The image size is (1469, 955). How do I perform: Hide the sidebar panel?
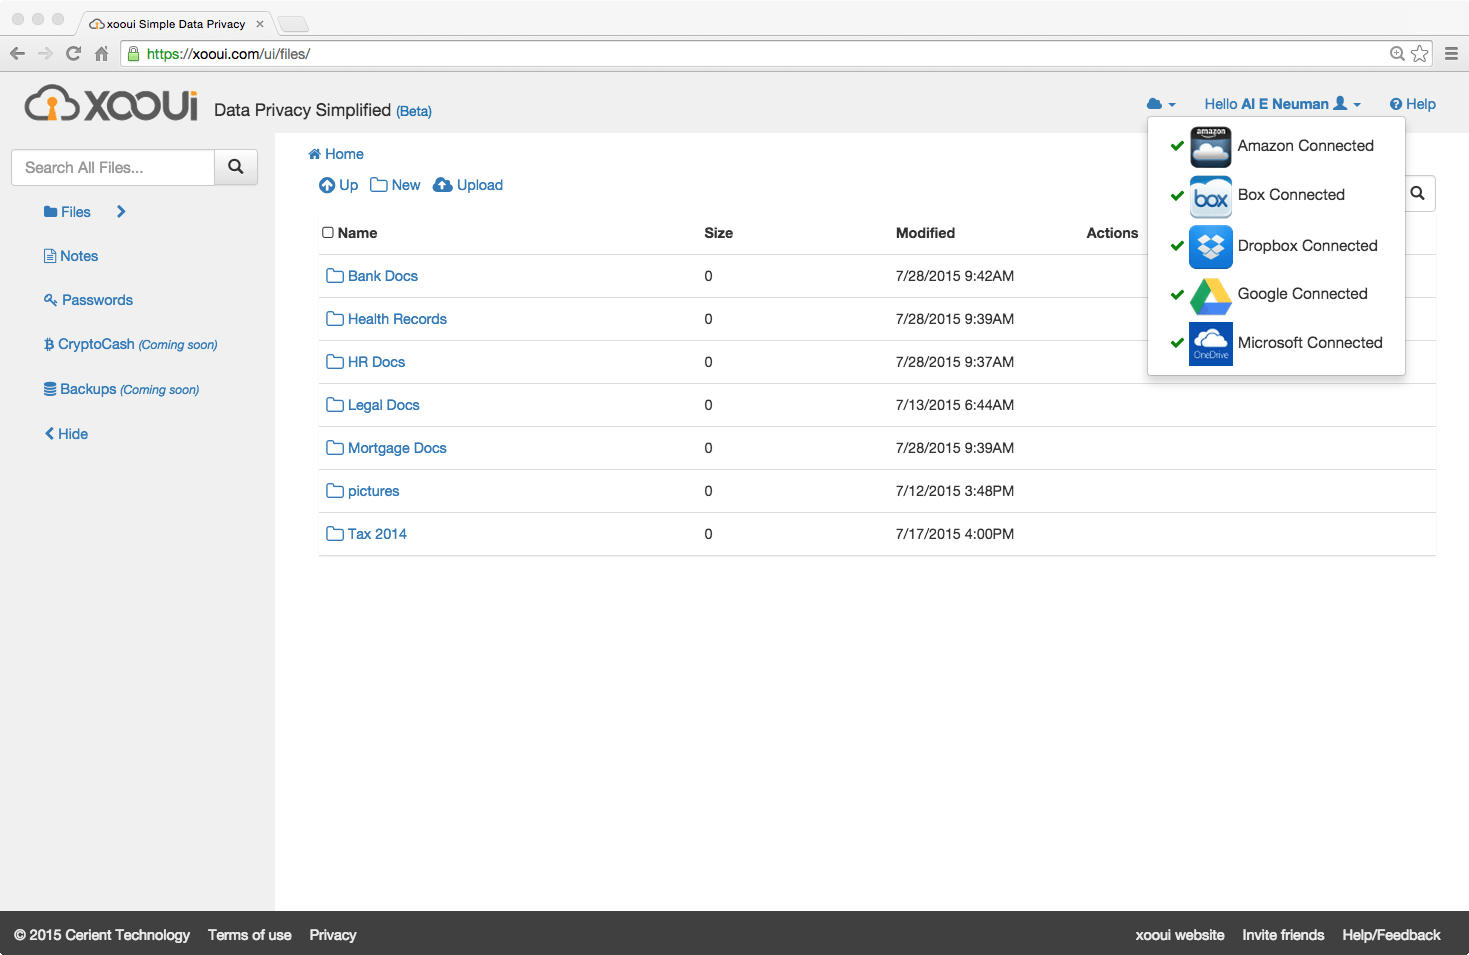click(66, 434)
